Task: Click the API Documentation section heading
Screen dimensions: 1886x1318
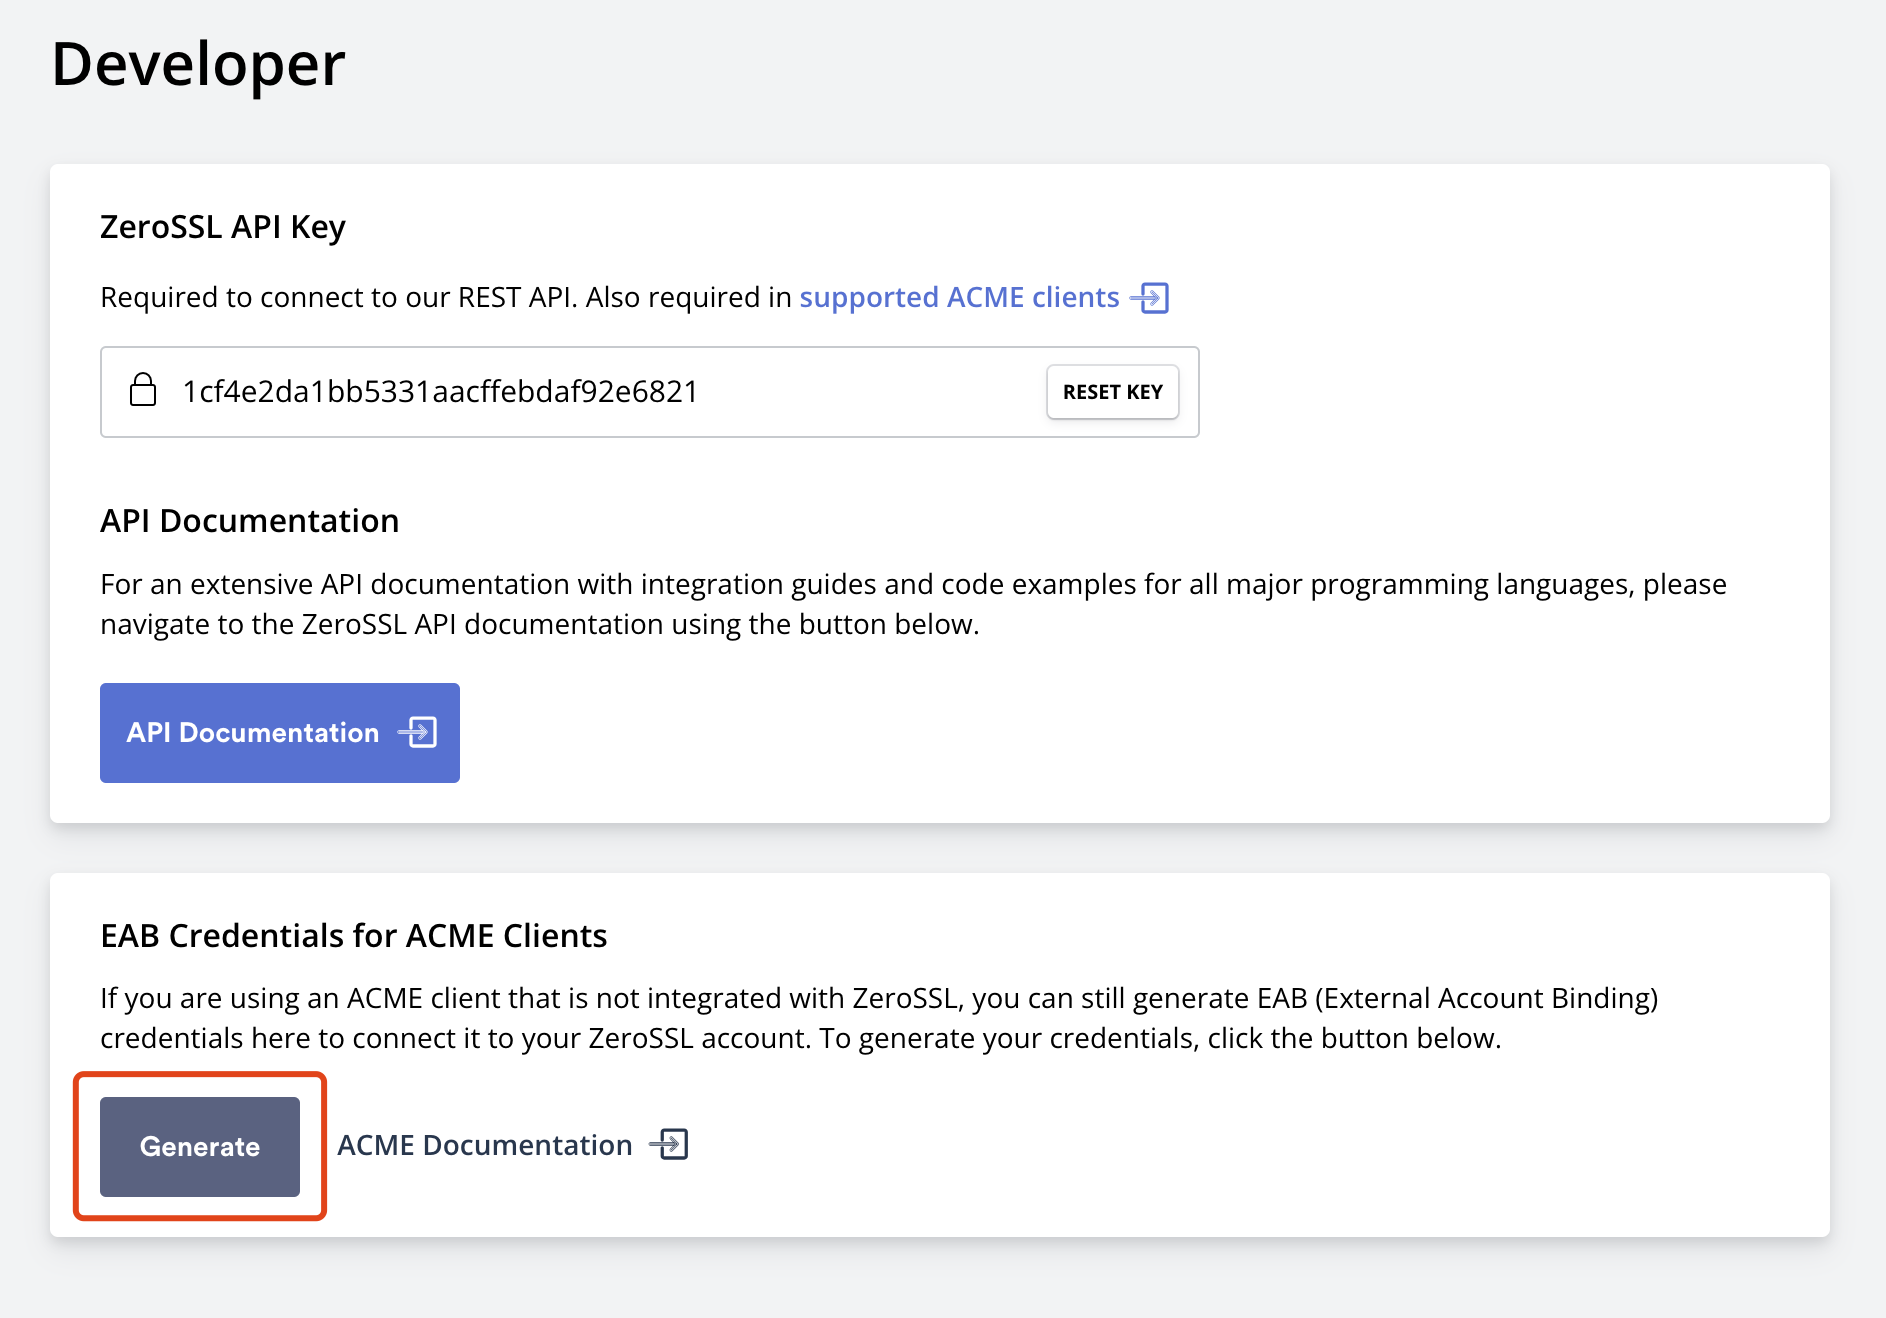Action: [250, 521]
